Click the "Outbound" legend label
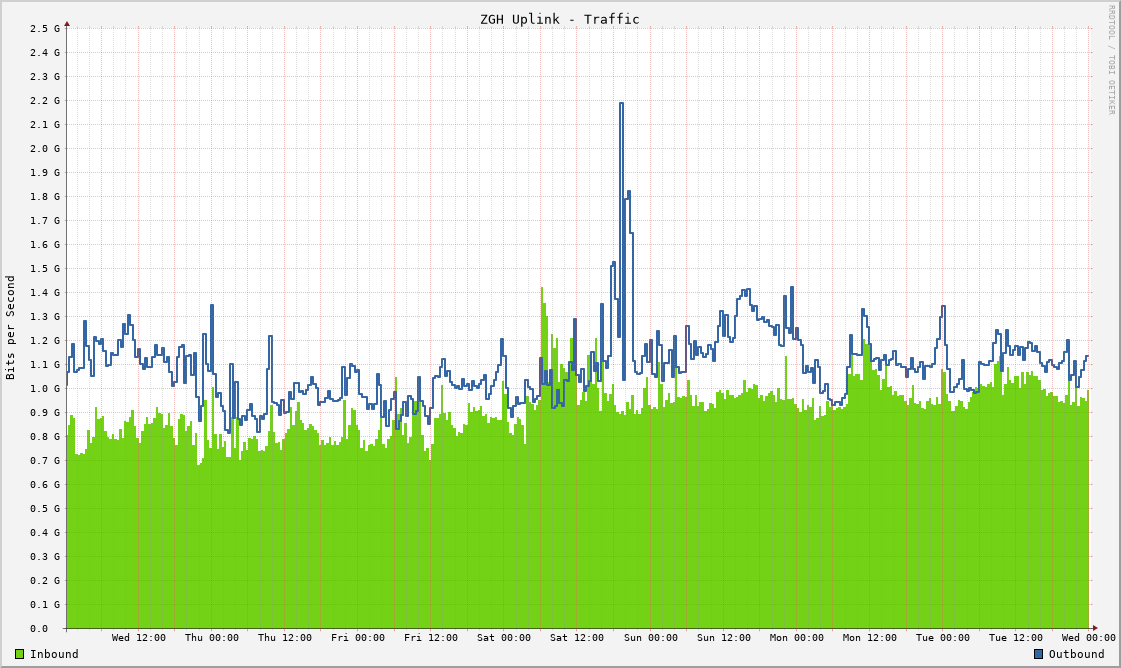 point(1077,654)
